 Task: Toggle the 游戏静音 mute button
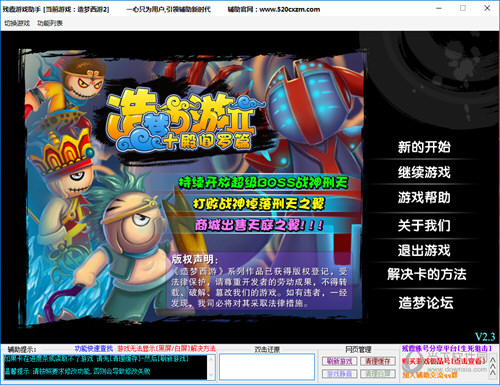pyautogui.click(x=340, y=374)
